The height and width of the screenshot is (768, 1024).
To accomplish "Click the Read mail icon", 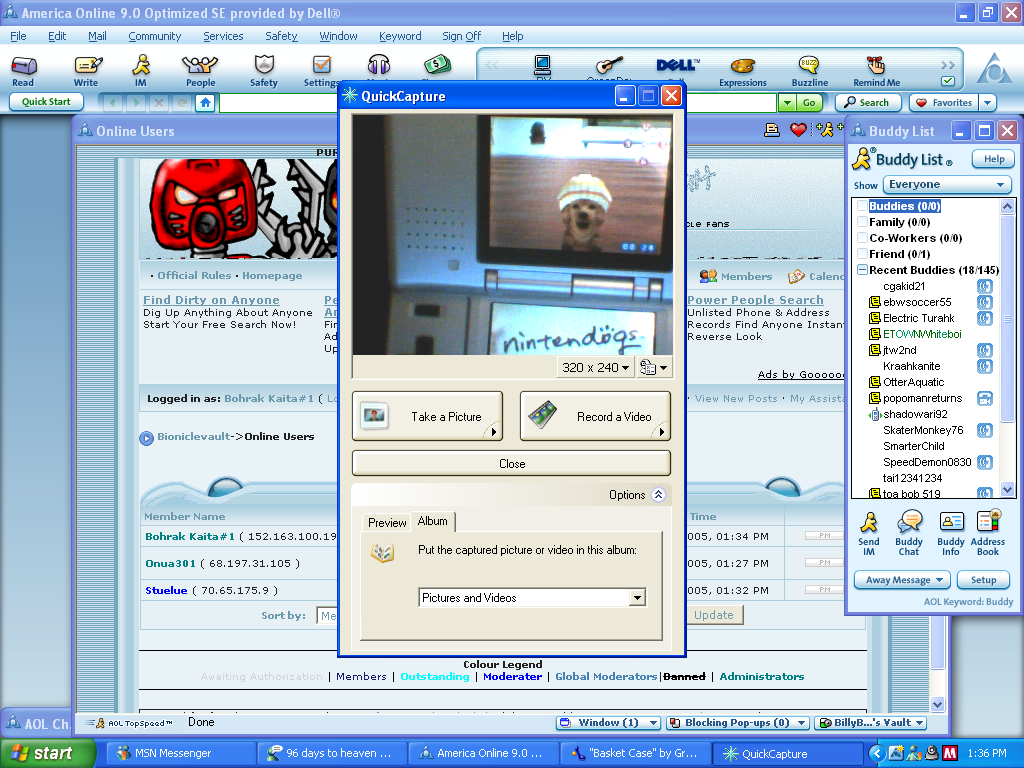I will (x=23, y=68).
